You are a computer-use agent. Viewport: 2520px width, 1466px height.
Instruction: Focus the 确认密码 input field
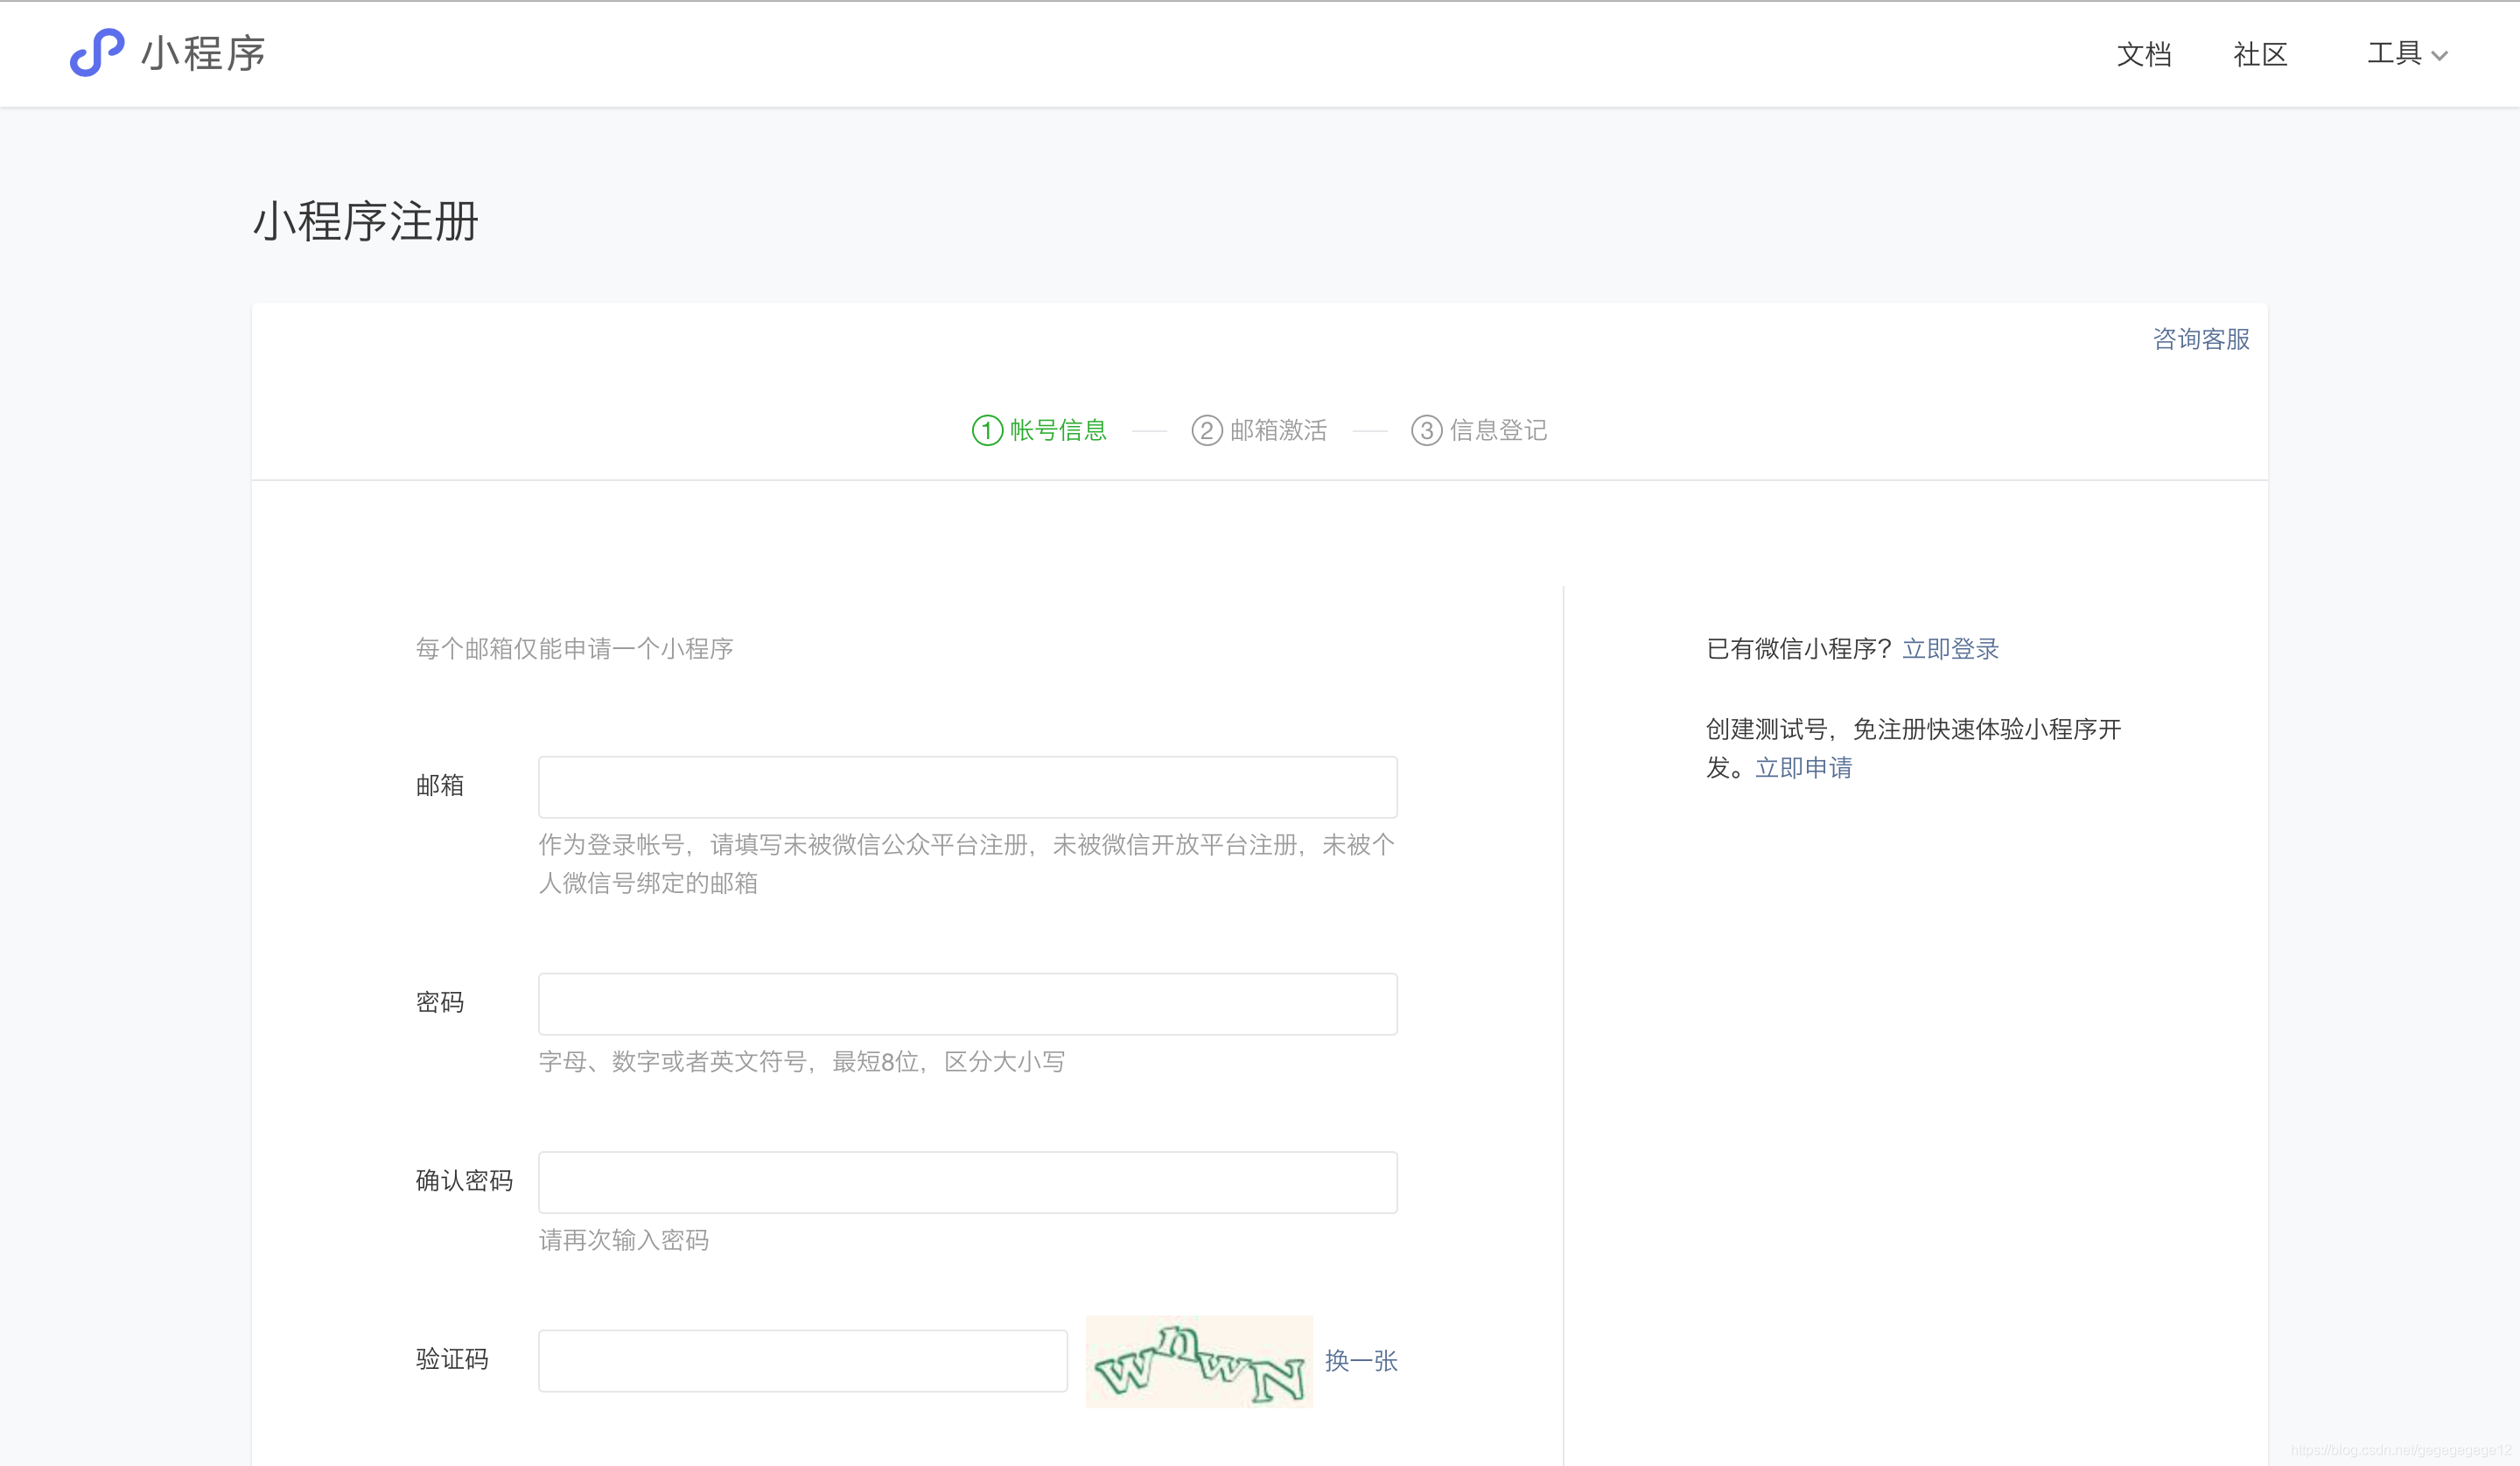[x=967, y=1182]
